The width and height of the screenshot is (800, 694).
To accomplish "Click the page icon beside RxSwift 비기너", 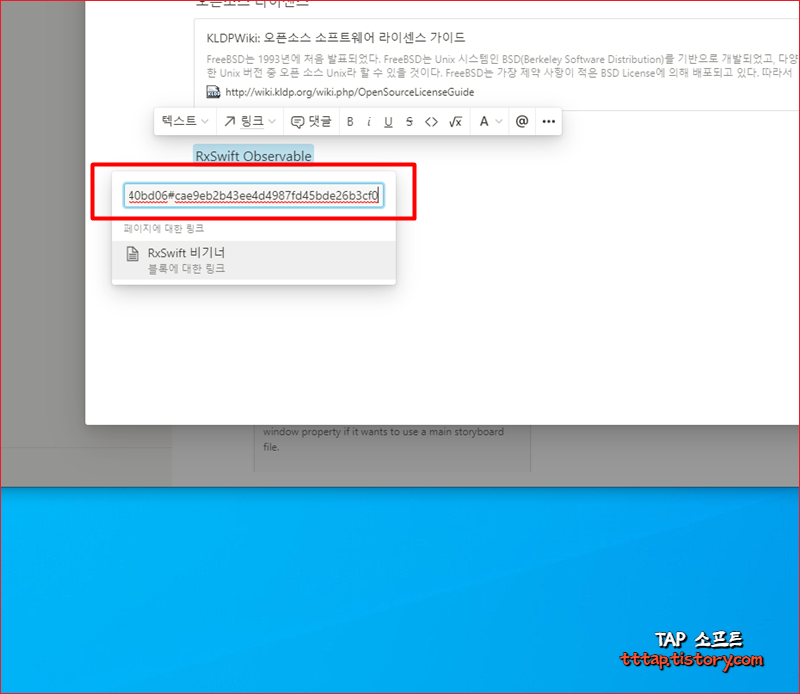I will pyautogui.click(x=133, y=254).
